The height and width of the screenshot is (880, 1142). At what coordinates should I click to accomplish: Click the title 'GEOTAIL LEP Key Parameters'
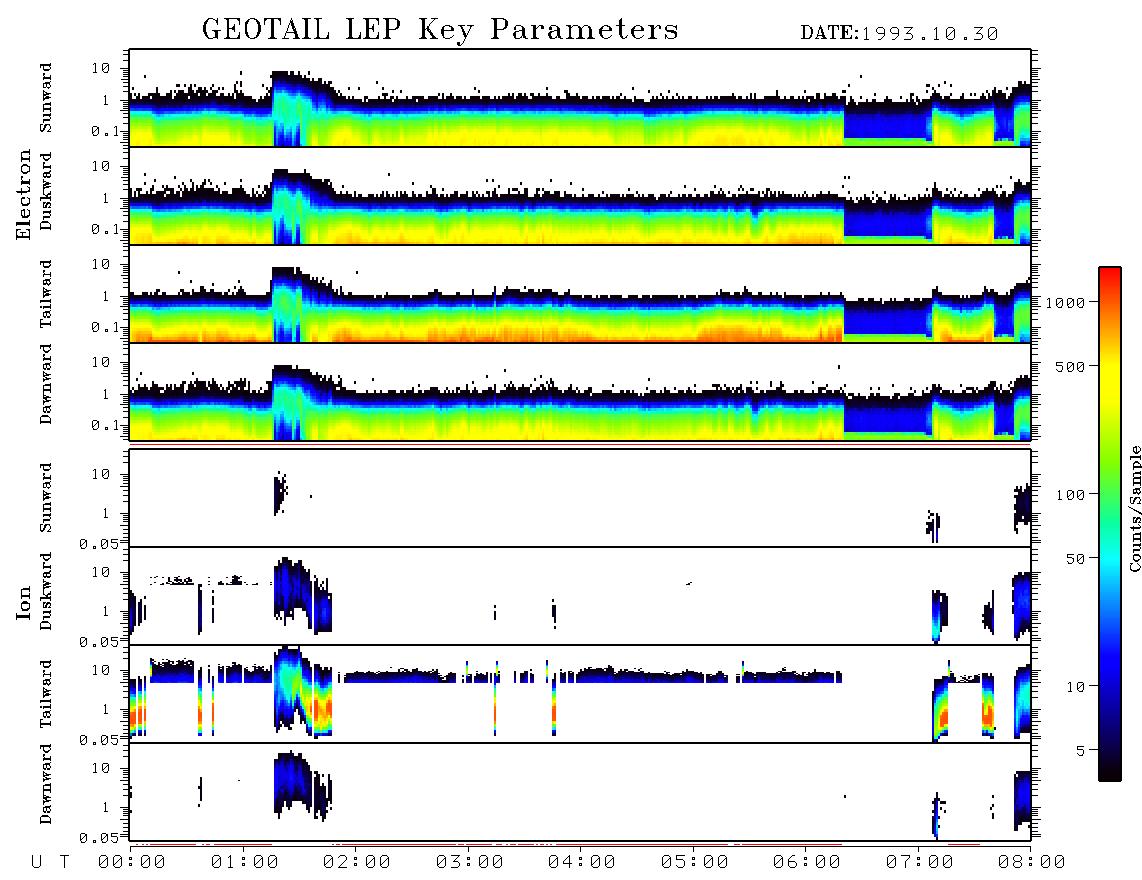440,30
